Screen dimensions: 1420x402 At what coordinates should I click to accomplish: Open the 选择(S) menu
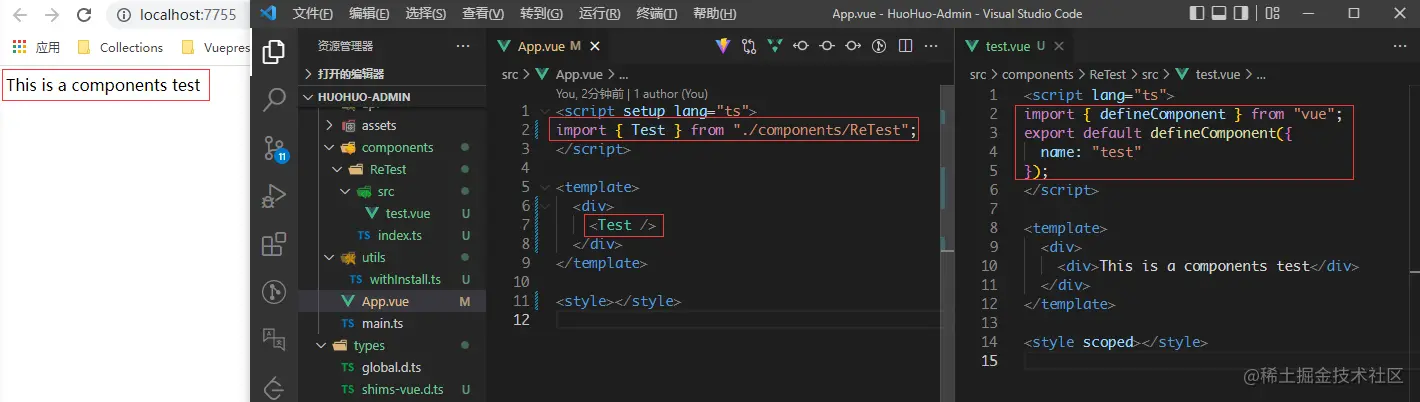pyautogui.click(x=427, y=14)
